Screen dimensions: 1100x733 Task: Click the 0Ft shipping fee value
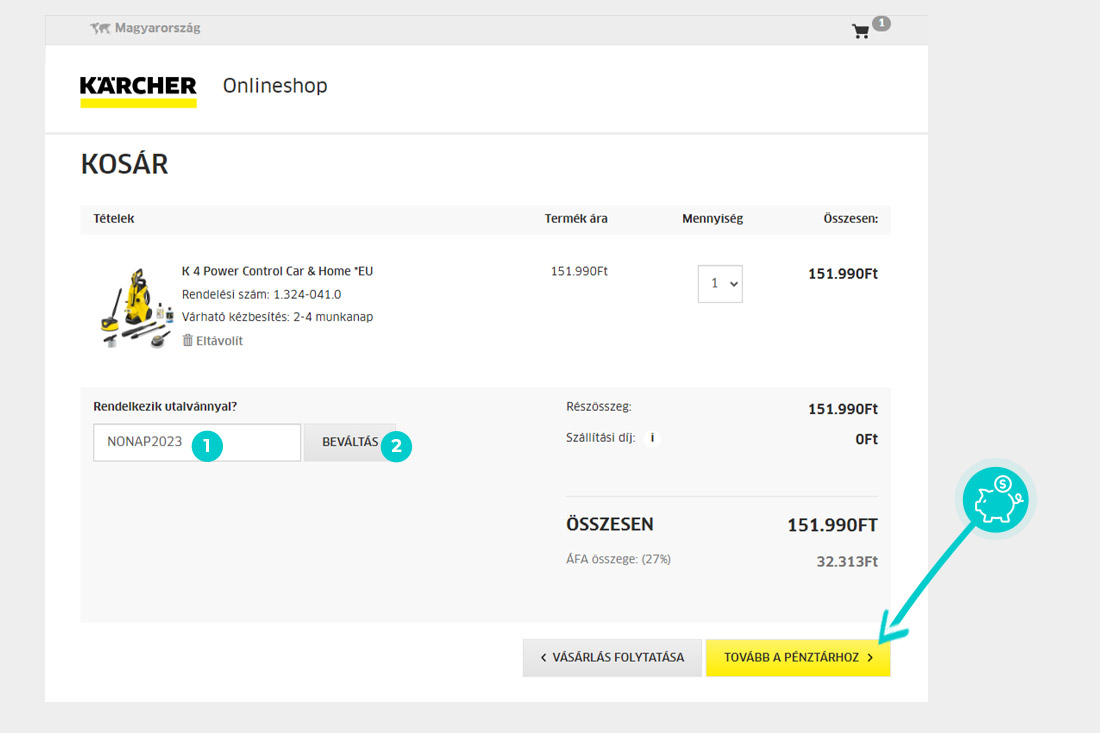pyautogui.click(x=866, y=439)
